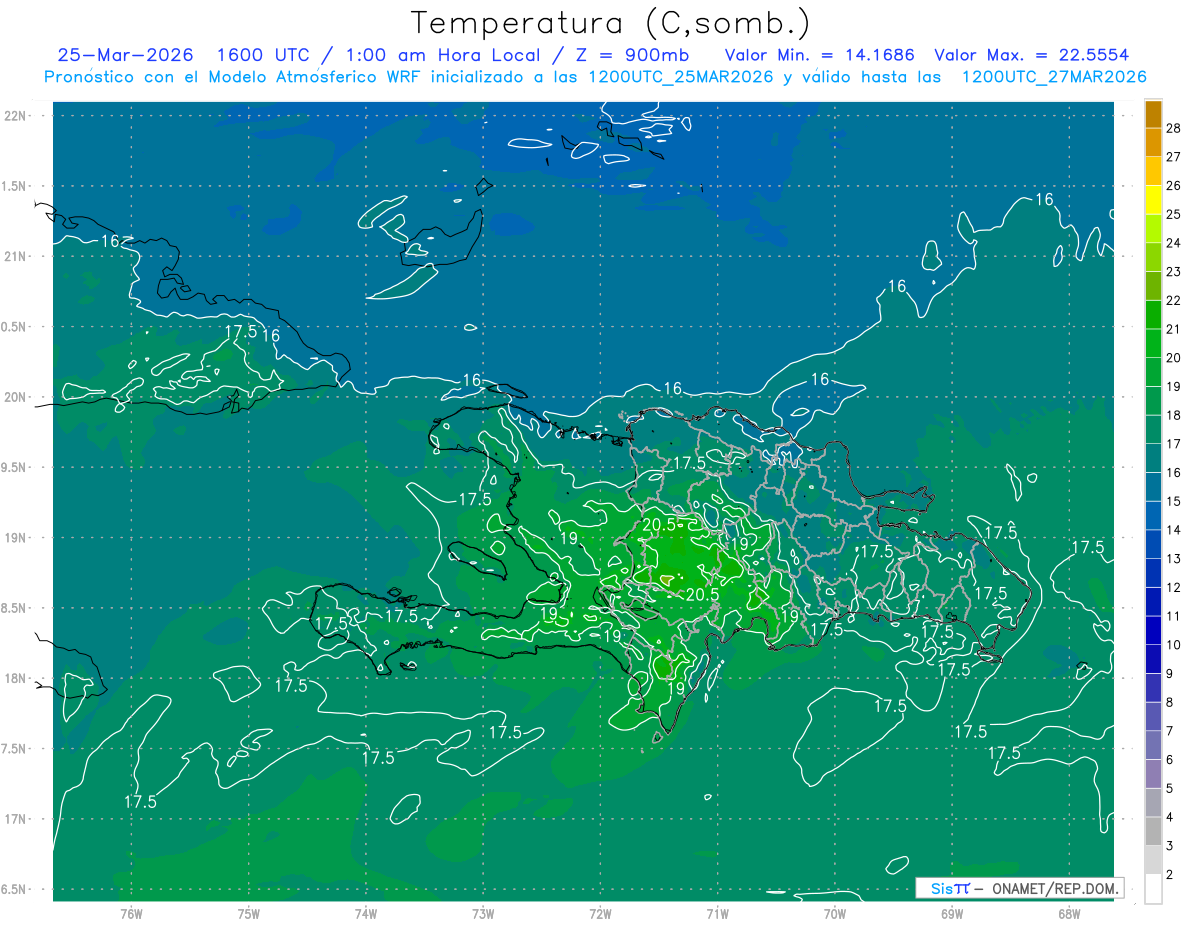Image resolution: width=1200 pixels, height=927 pixels.
Task: Pick the blue 13 degree legend swatch
Action: coord(1153,544)
